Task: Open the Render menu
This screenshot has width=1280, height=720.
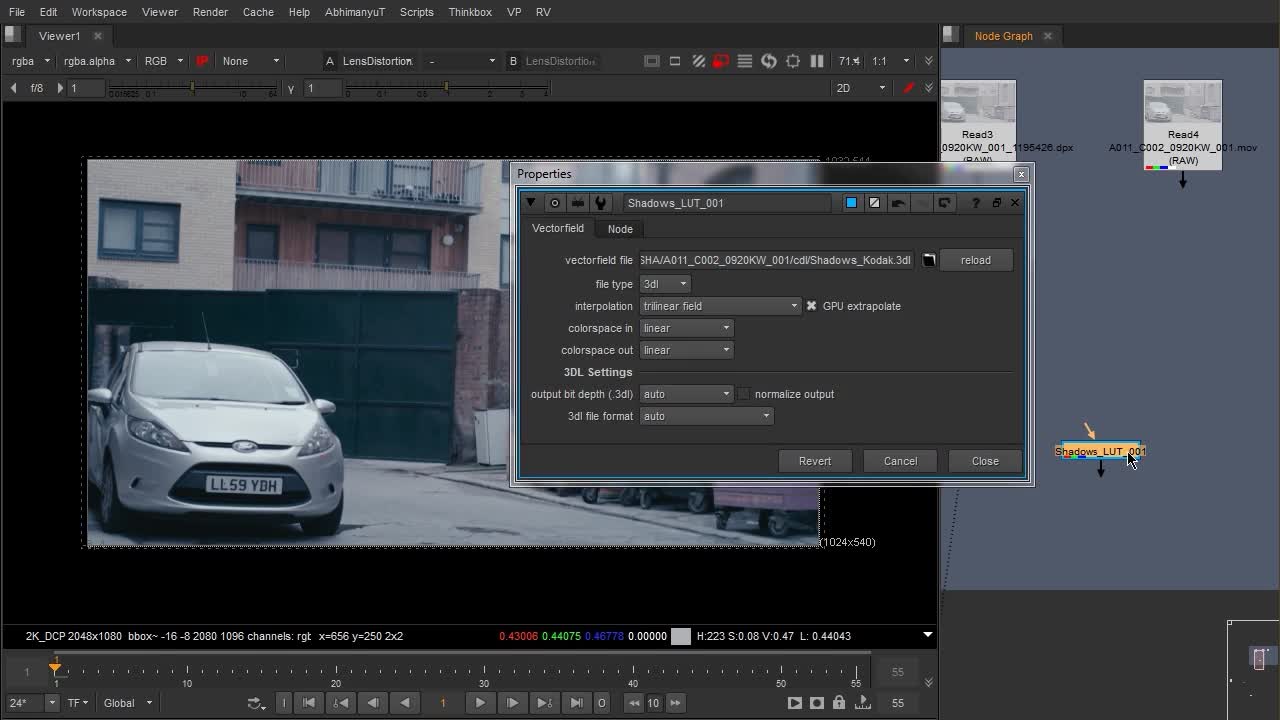Action: (210, 12)
